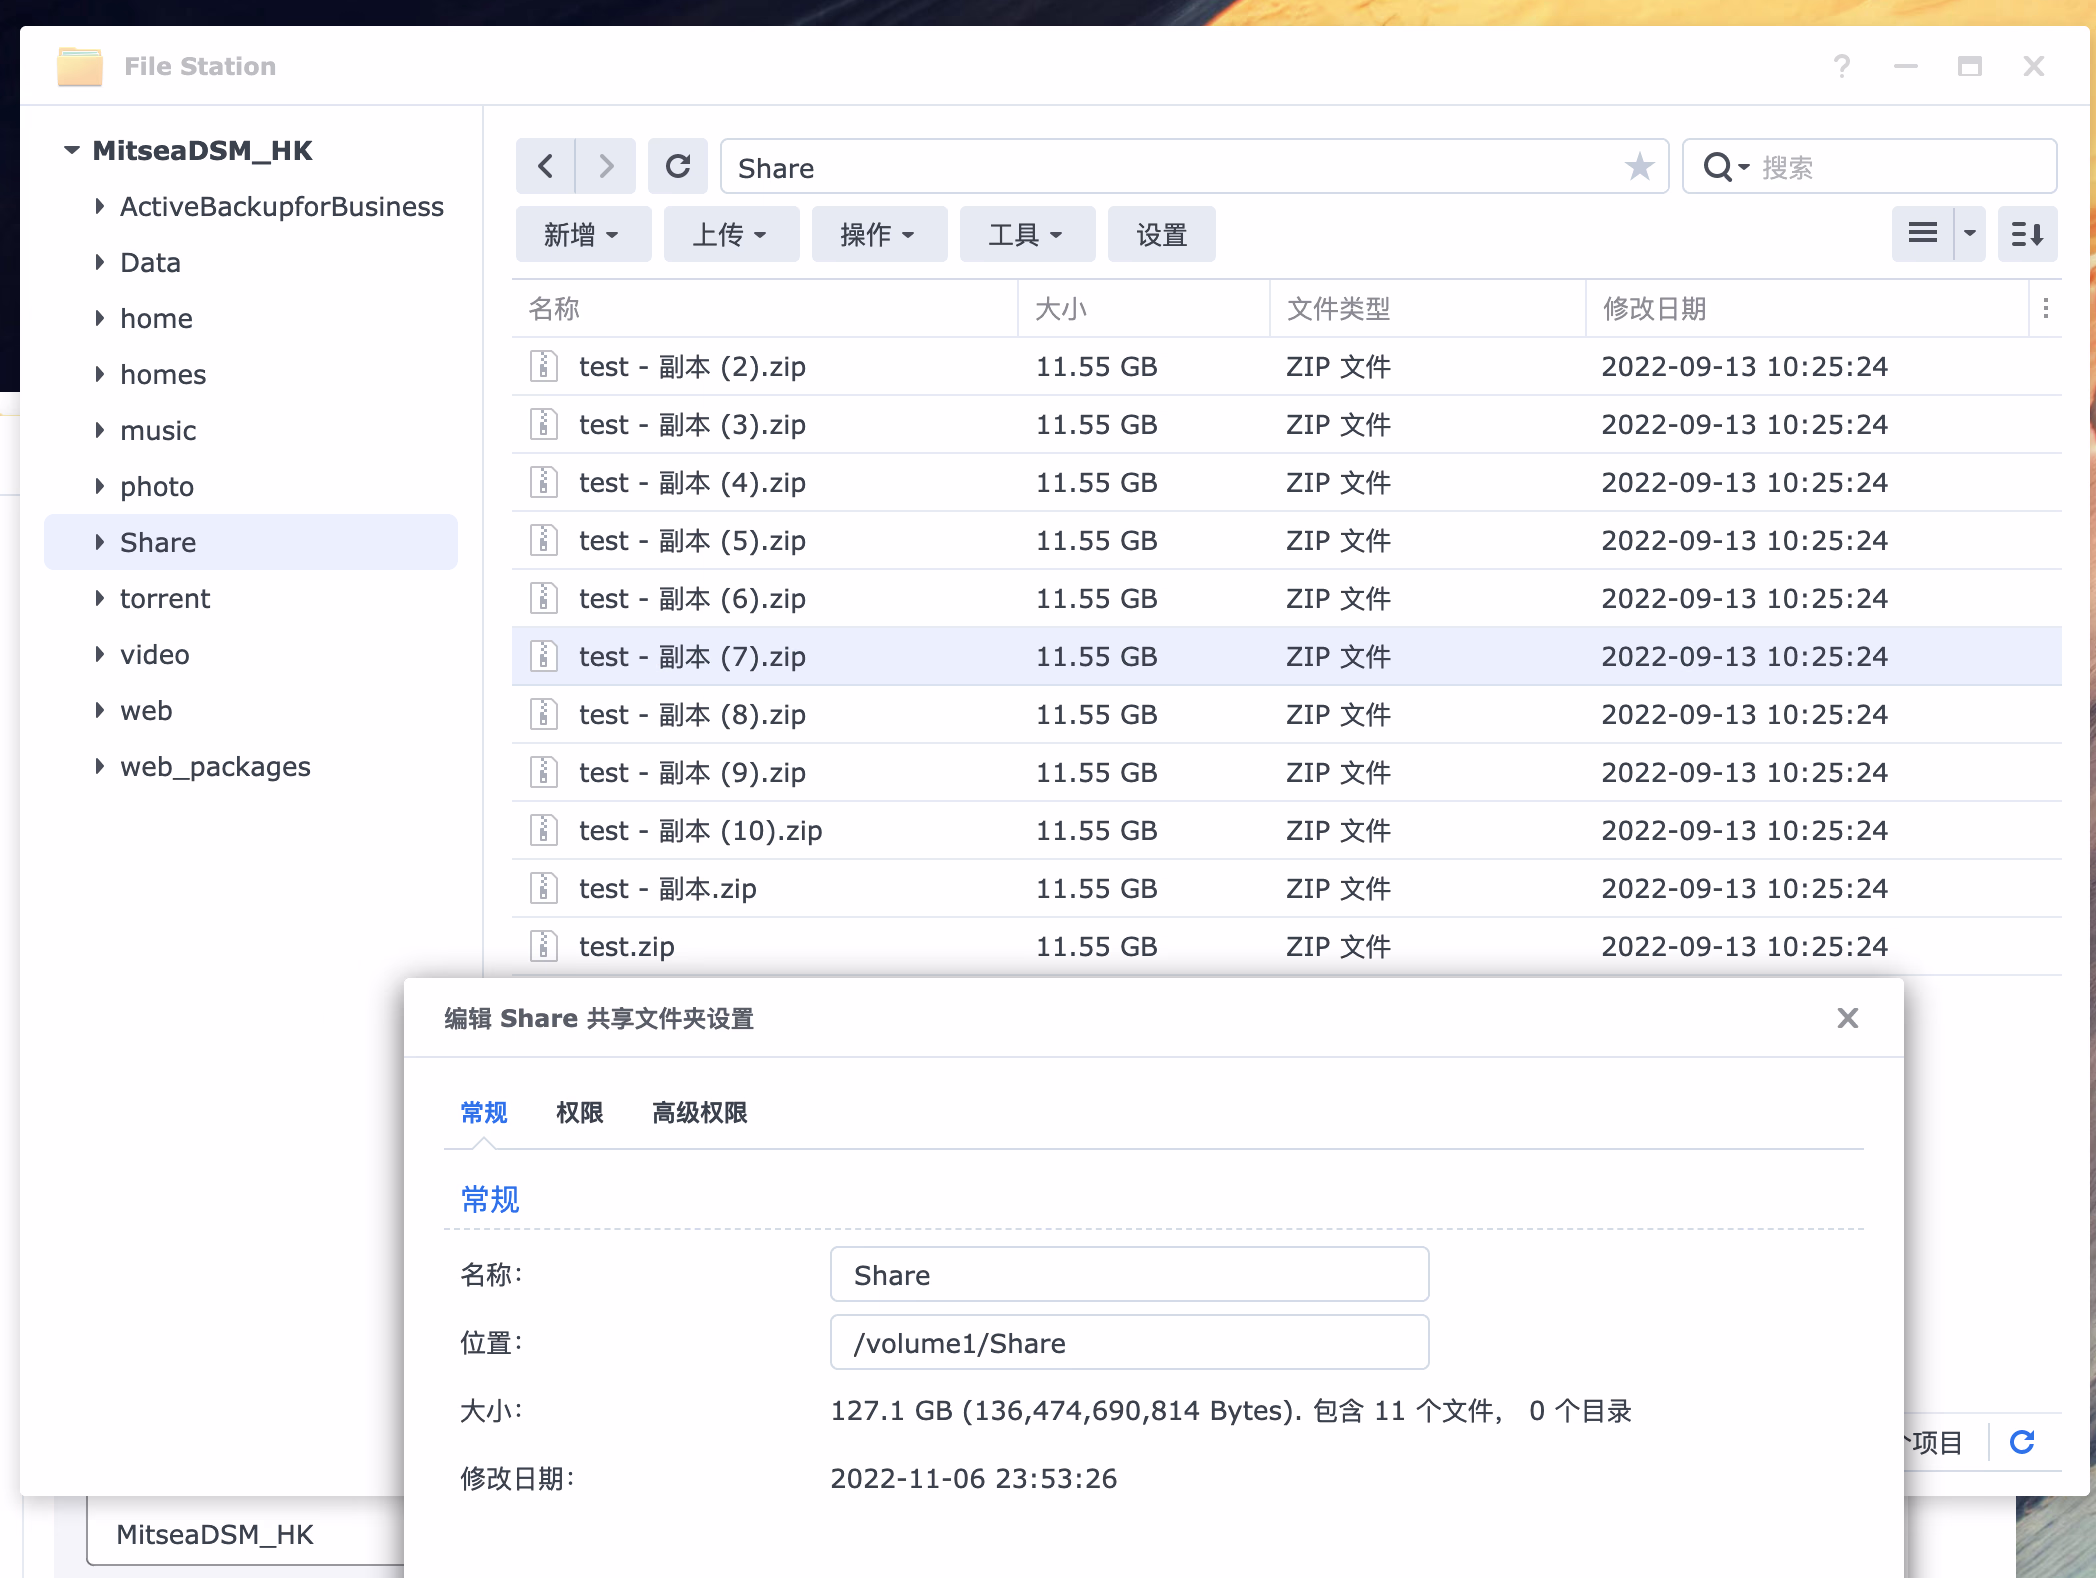Switch to the 高级权限 tab
Screen dimensions: 2096x1578
coord(699,1112)
